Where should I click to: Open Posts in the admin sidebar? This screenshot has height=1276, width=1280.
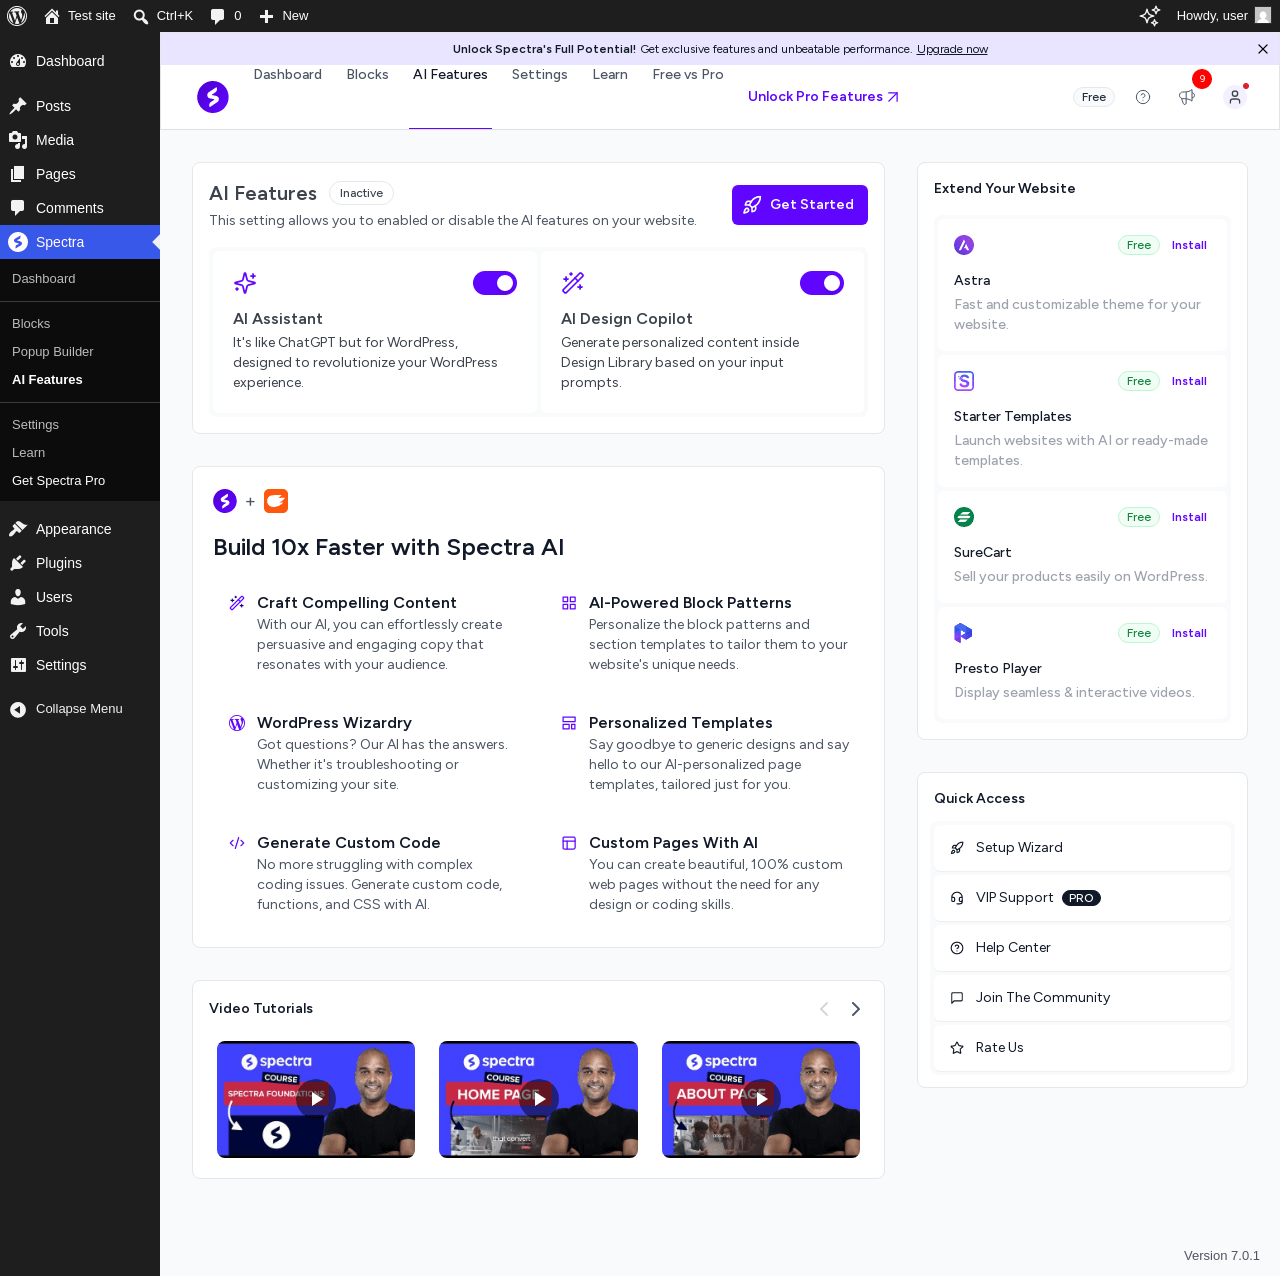coord(80,106)
